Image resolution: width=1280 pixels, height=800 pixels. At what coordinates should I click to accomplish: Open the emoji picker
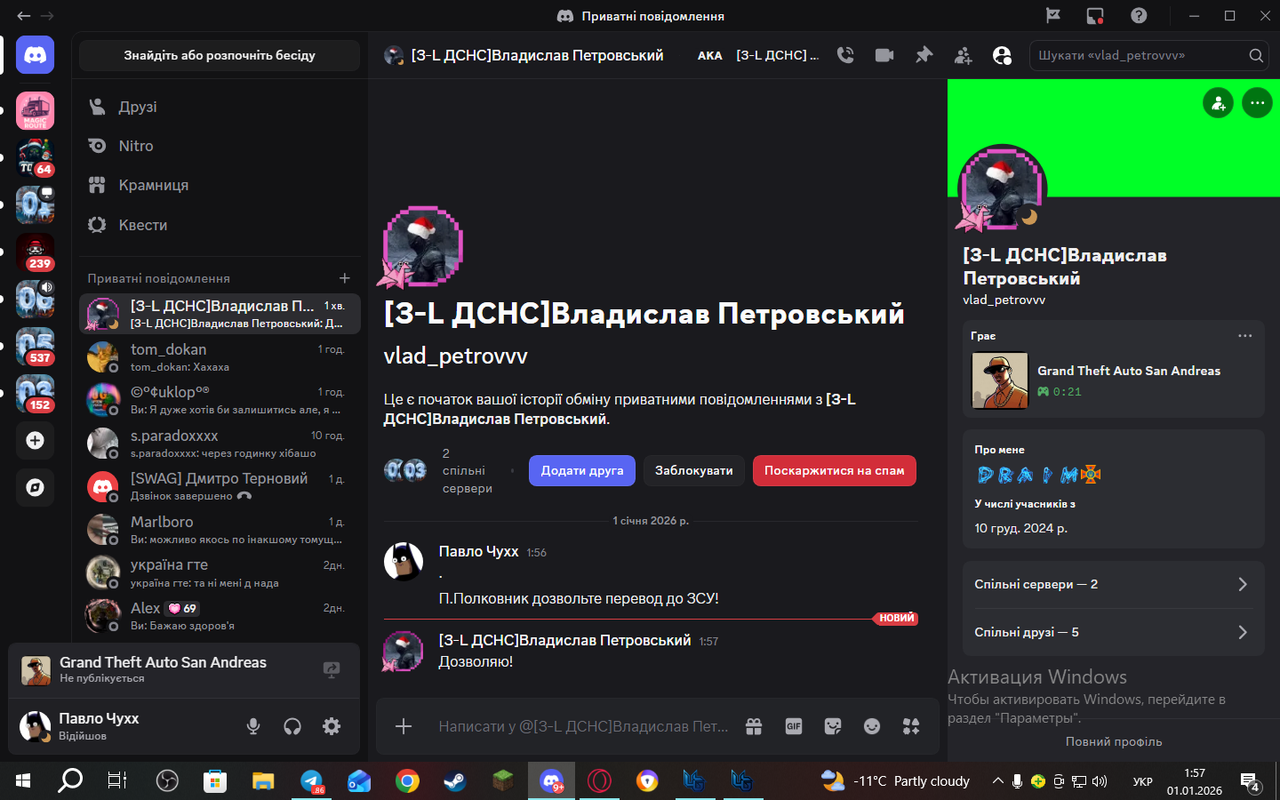tap(871, 726)
